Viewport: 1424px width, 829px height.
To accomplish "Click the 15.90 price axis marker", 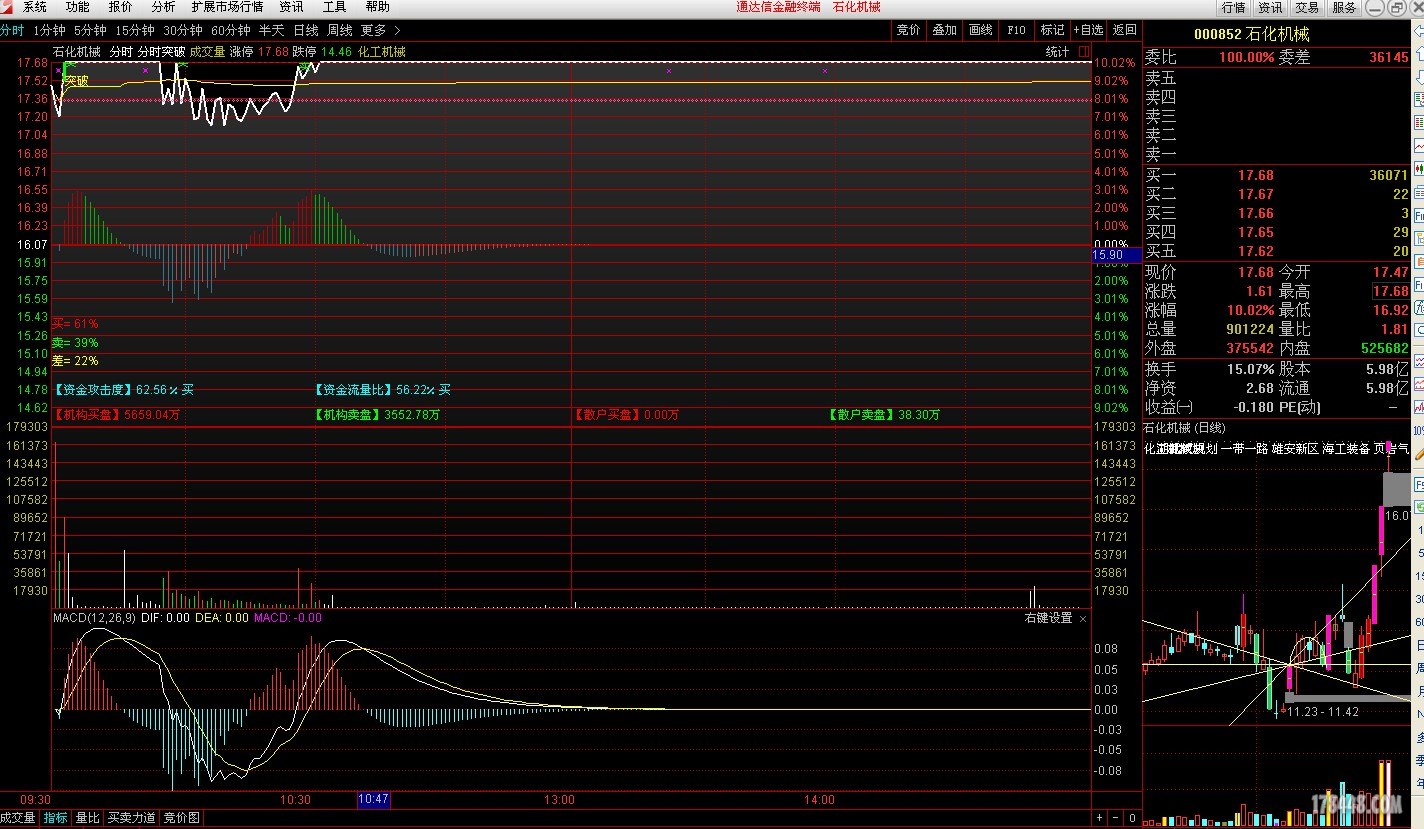I will click(1117, 255).
